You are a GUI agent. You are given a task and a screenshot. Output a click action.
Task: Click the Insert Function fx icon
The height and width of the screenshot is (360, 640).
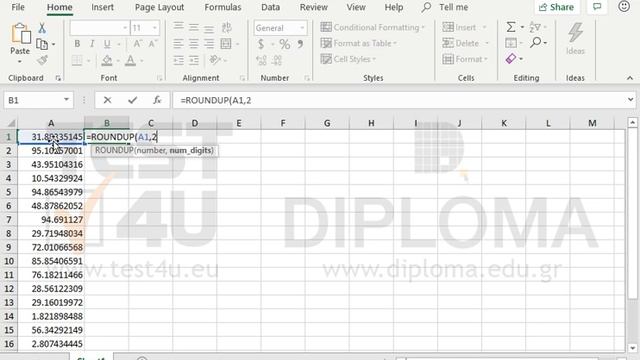[157, 100]
